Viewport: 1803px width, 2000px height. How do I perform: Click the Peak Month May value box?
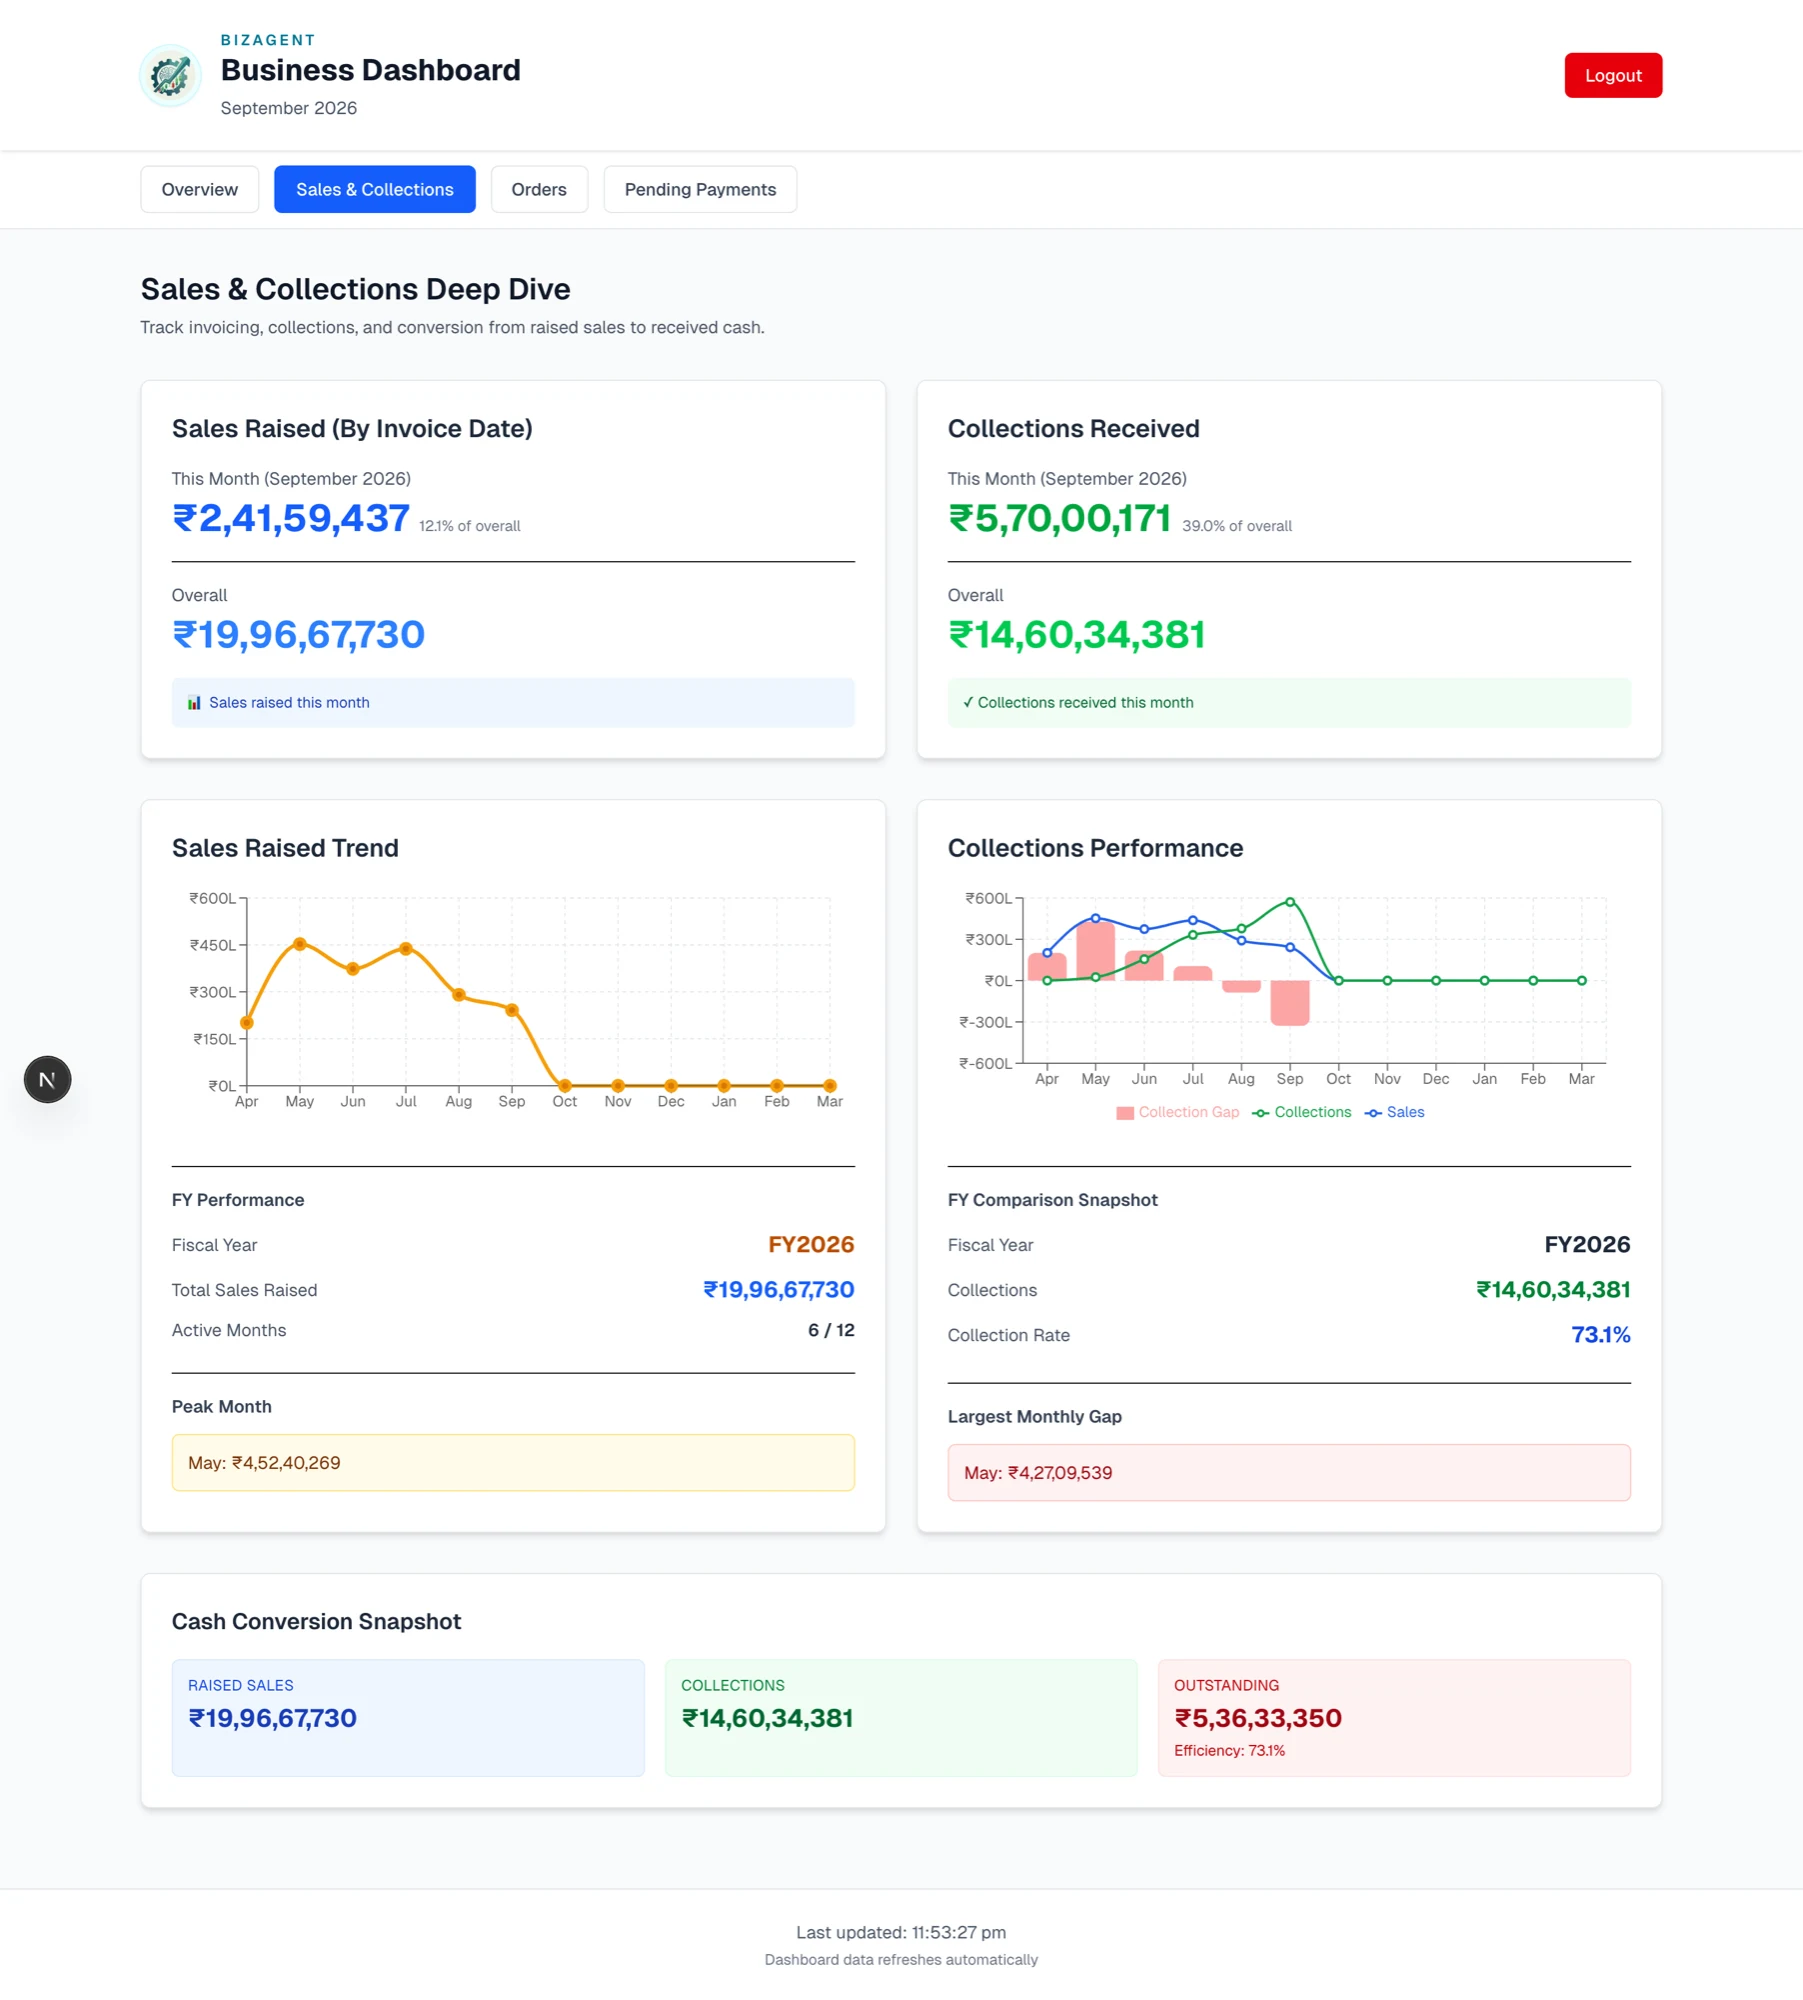513,1463
